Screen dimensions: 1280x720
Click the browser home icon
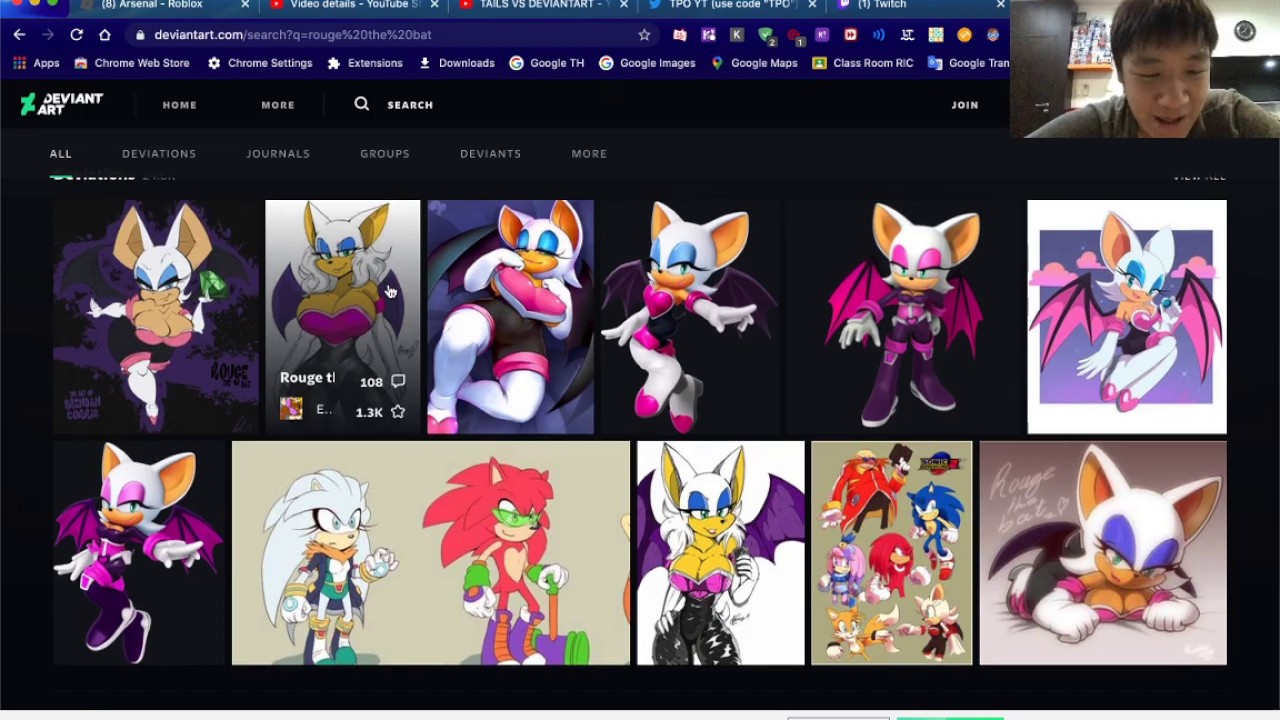coord(104,34)
